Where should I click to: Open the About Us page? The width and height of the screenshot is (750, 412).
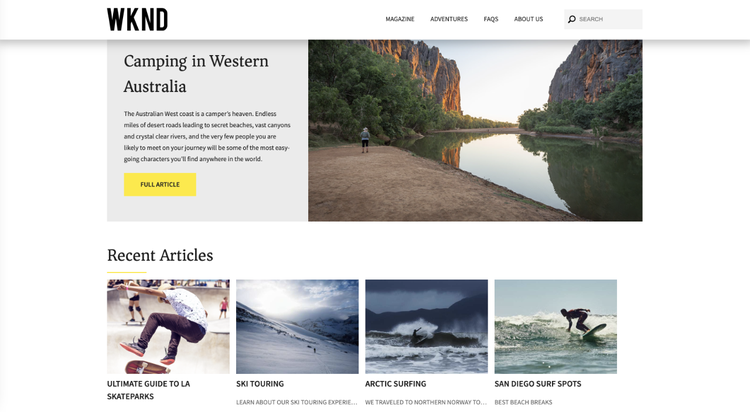pyautogui.click(x=529, y=19)
